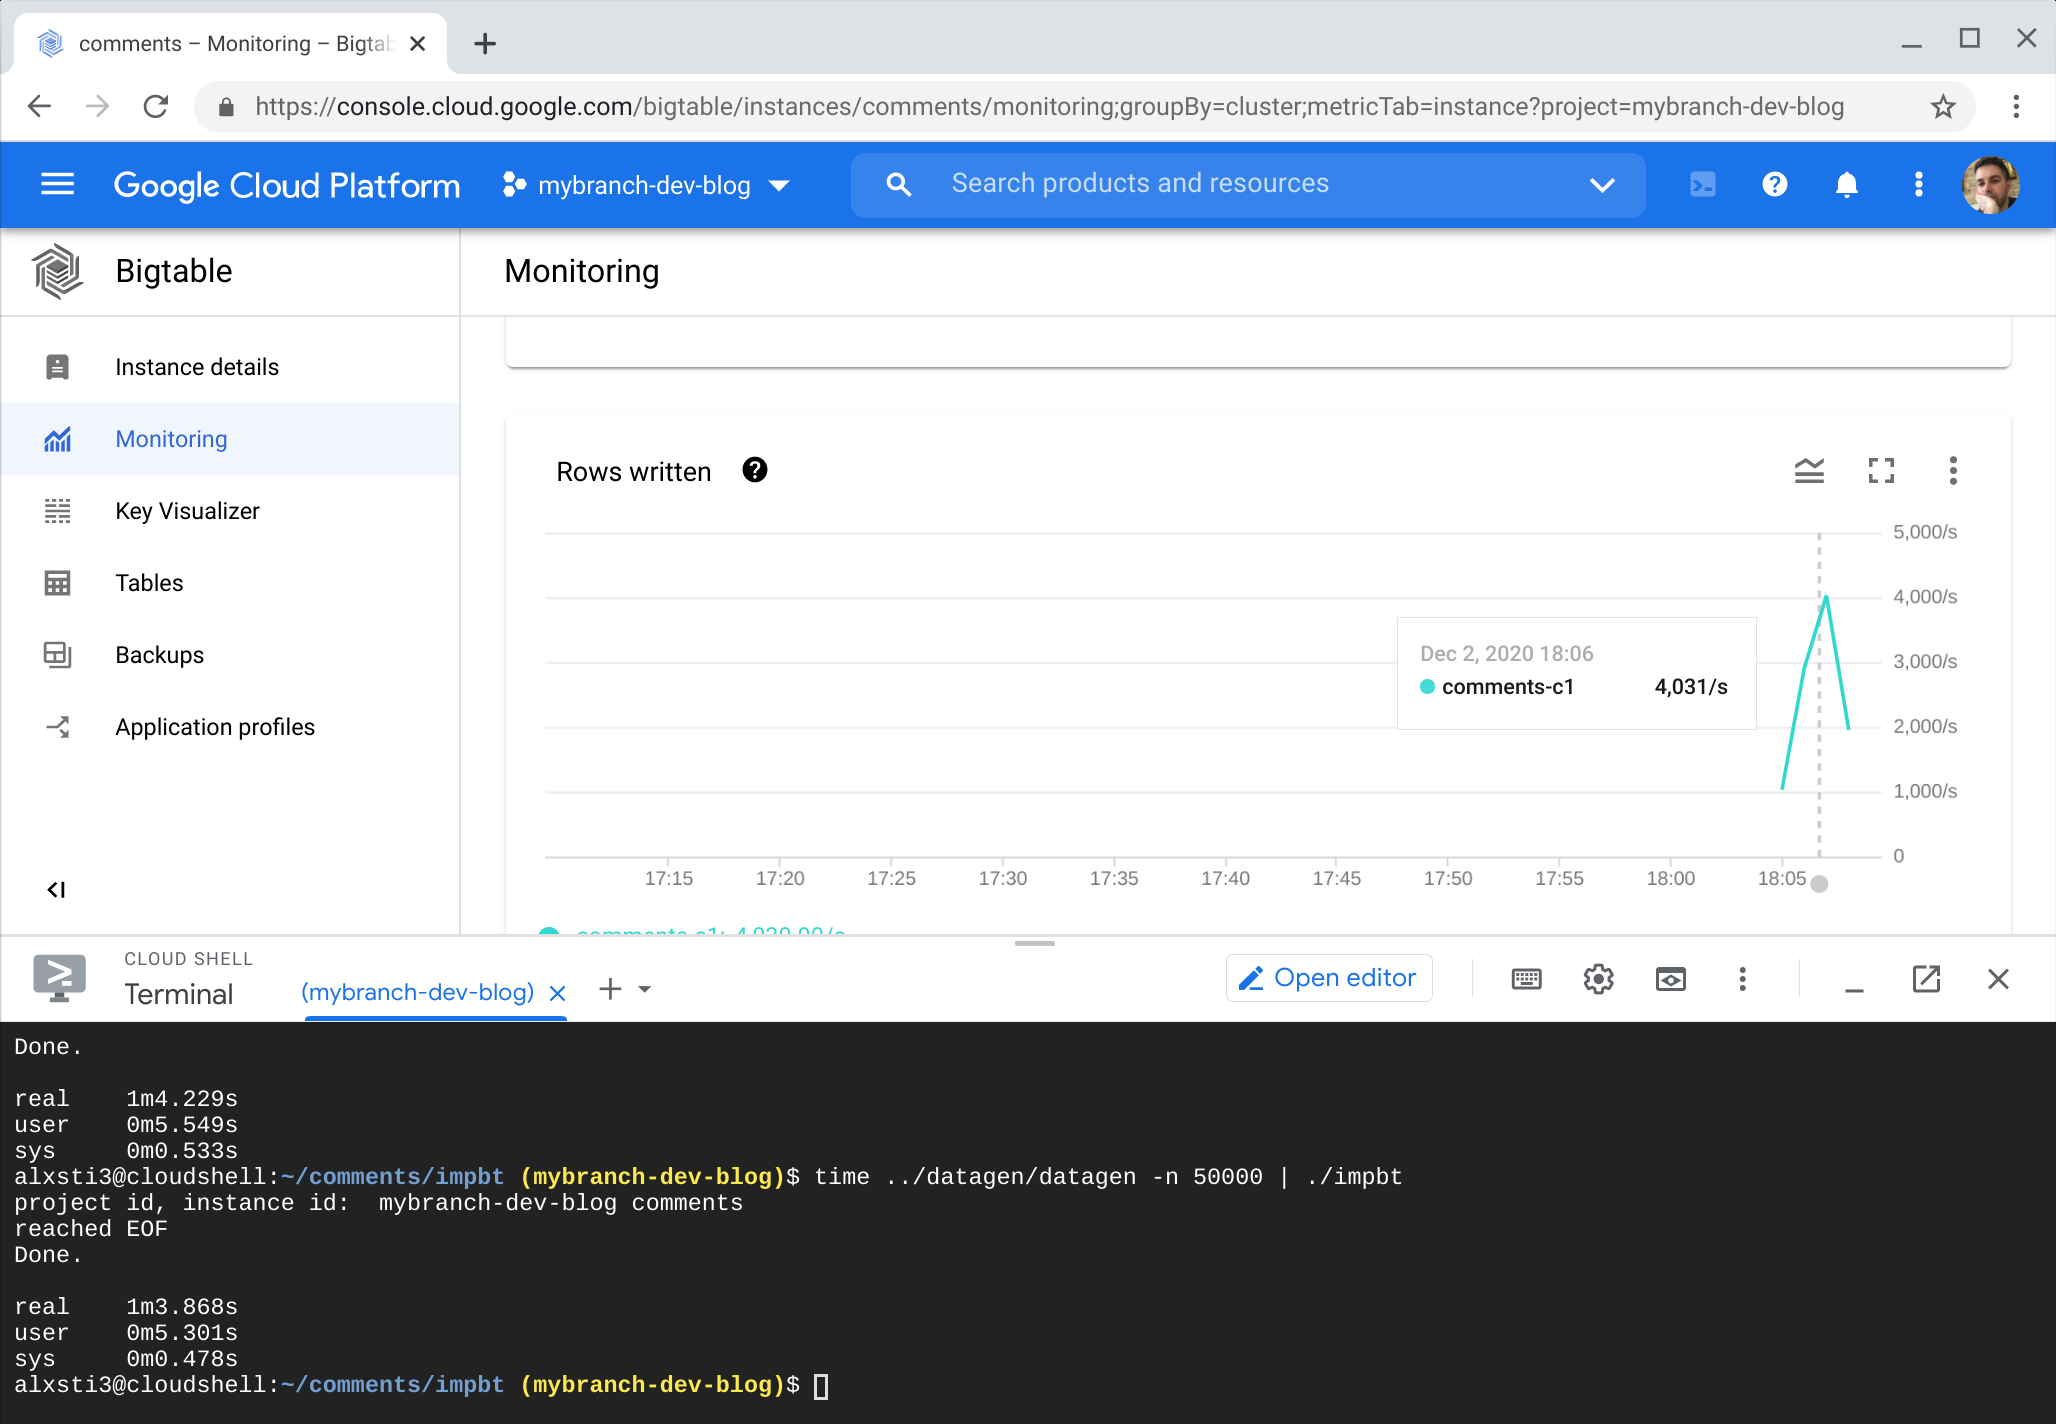
Task: Click the Cloud Shell terminal logo icon
Action: click(59, 977)
